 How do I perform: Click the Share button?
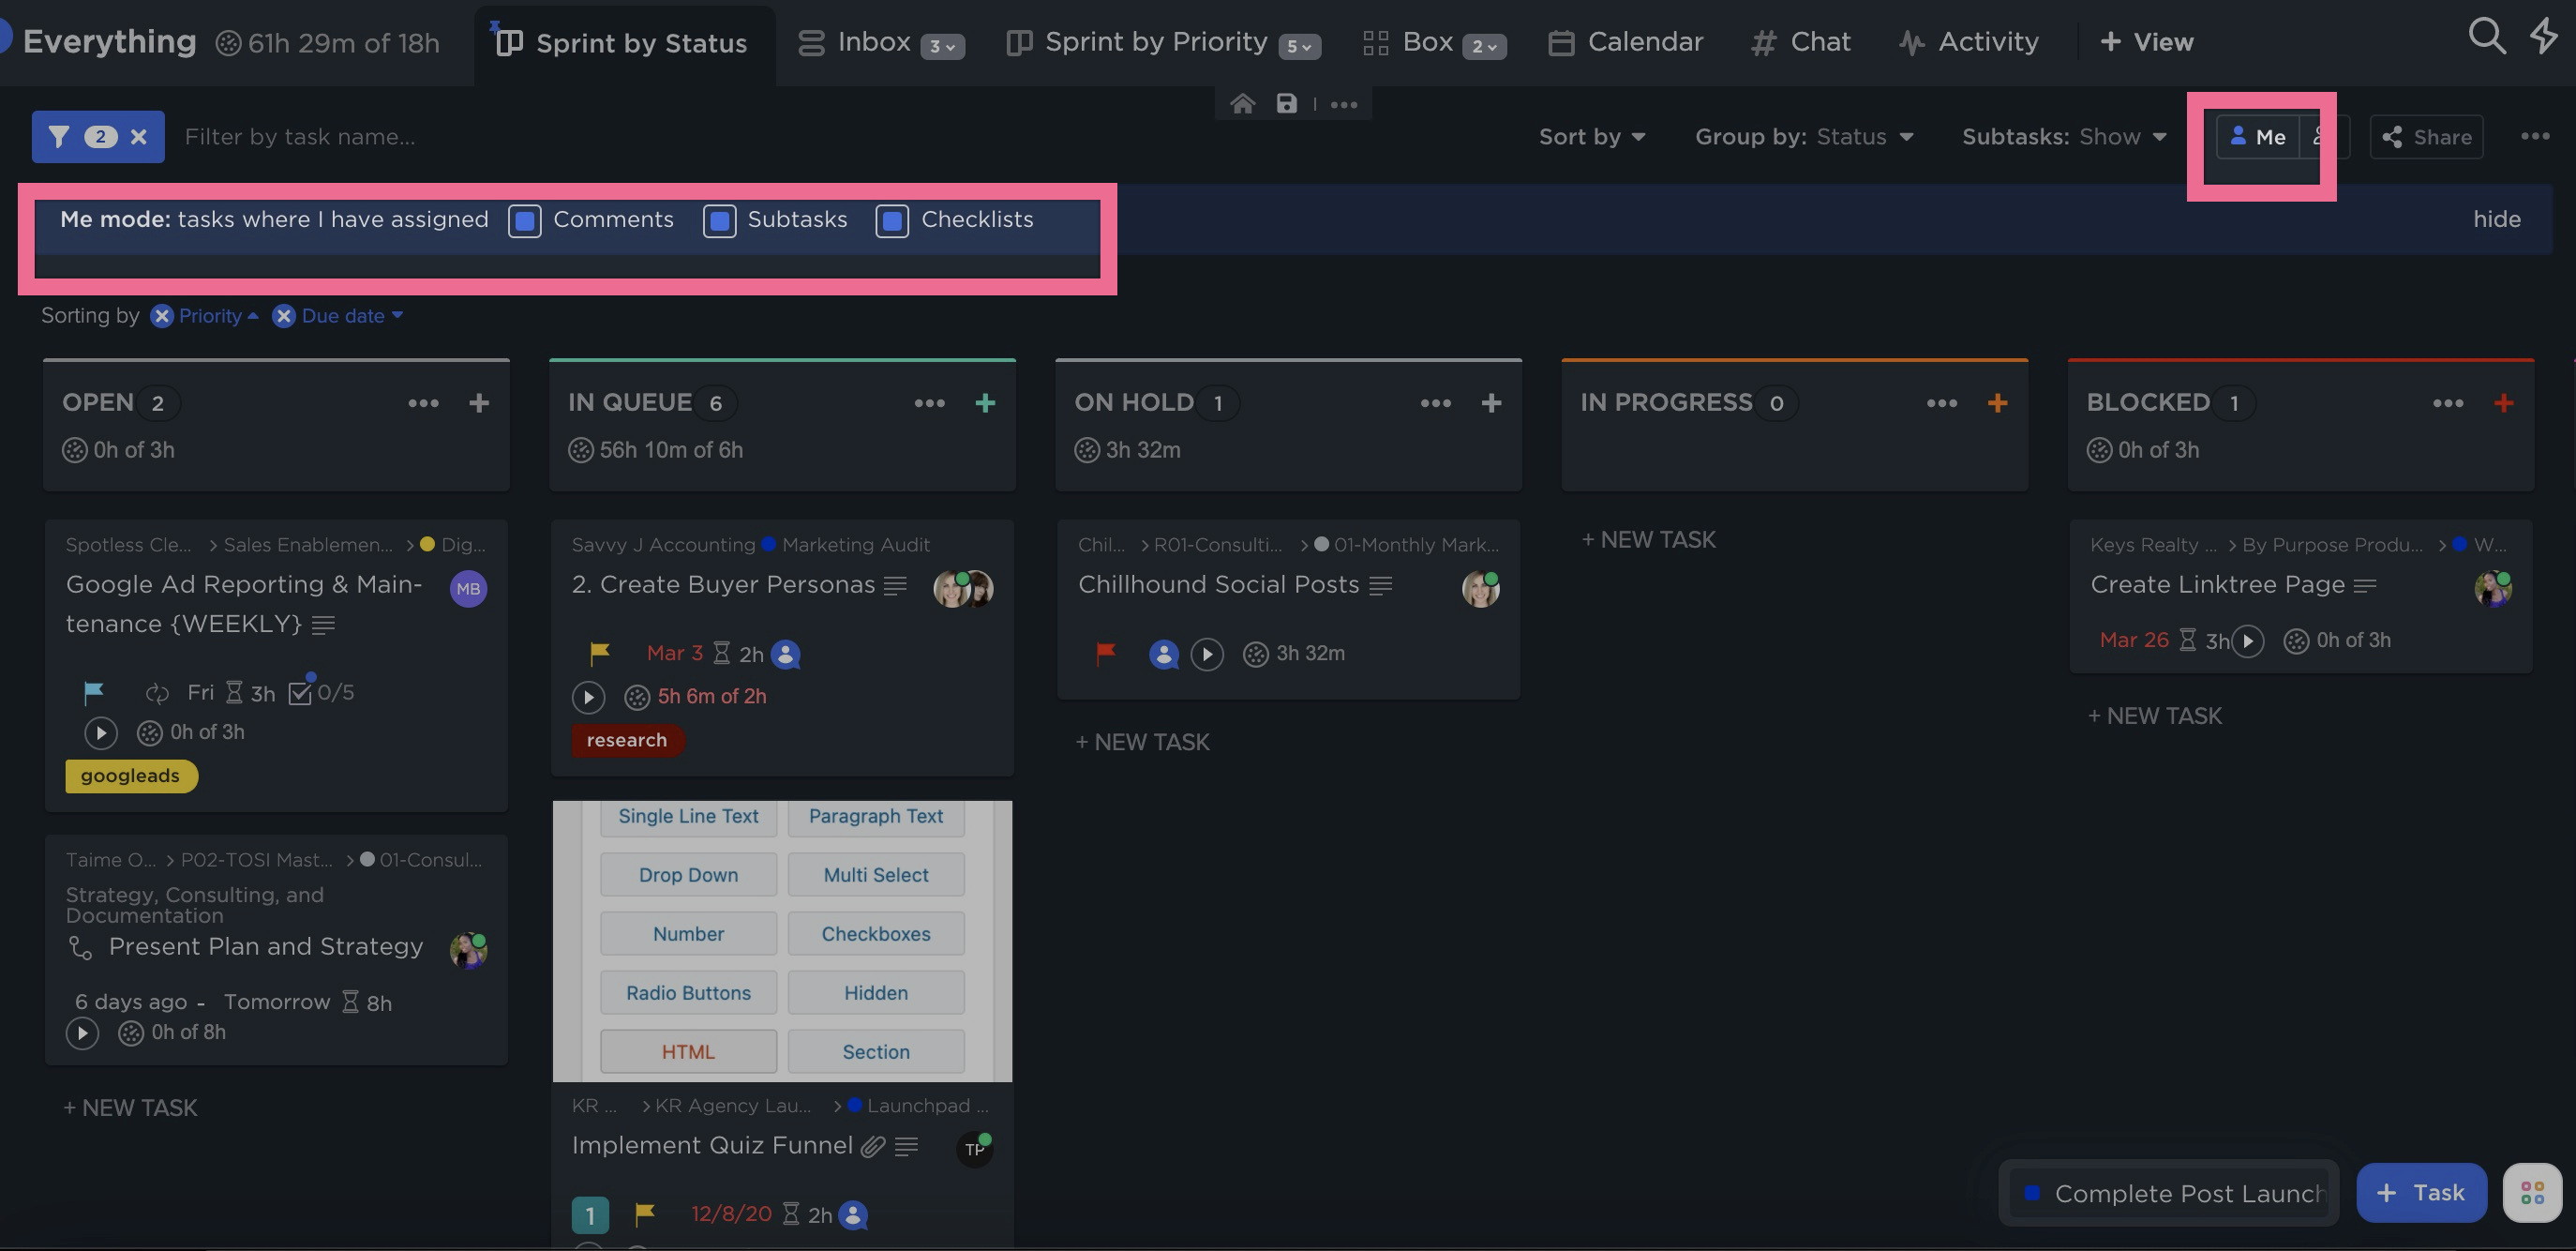pyautogui.click(x=2426, y=137)
